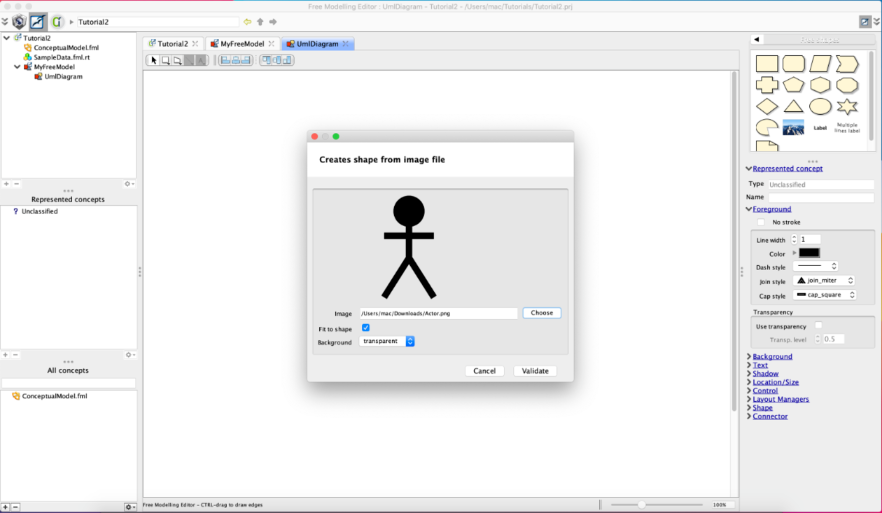Expand the Shadow properties section
This screenshot has width=882, height=513.
point(749,373)
